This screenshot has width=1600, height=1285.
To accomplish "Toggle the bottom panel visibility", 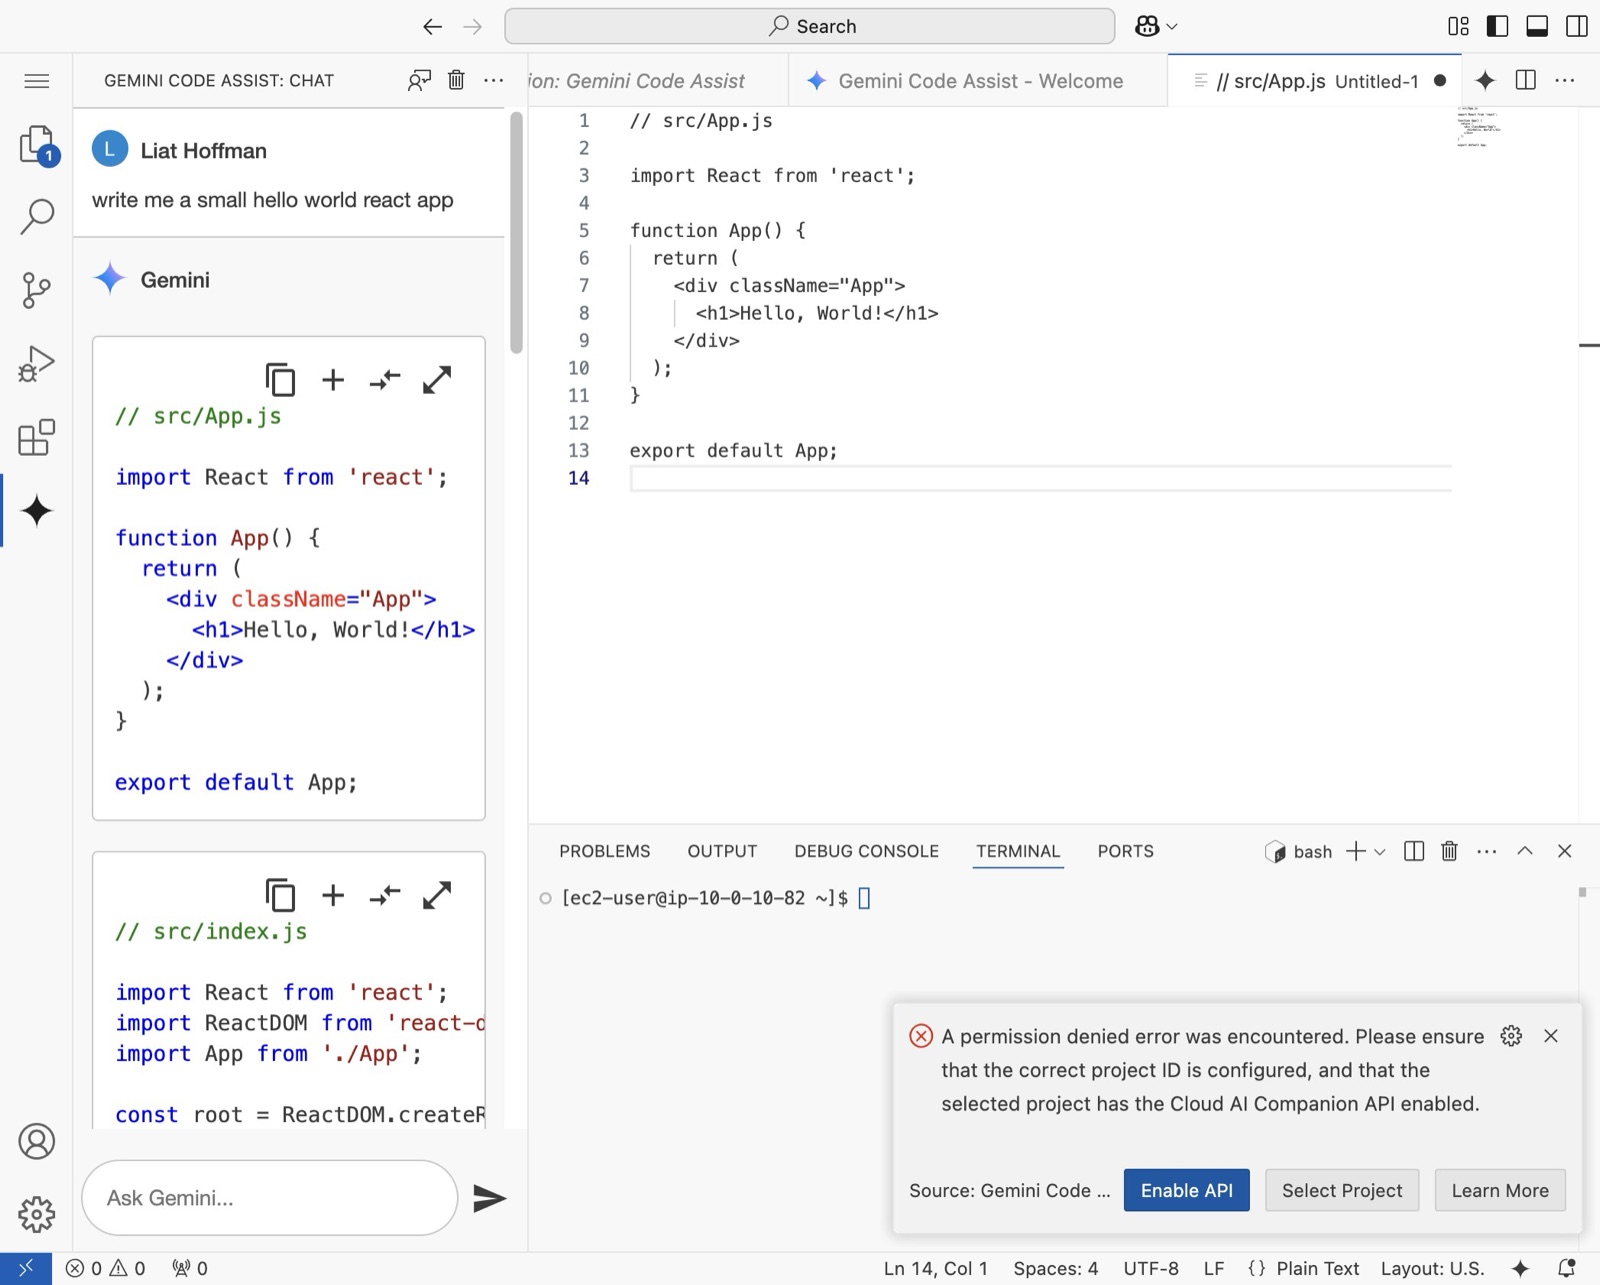I will pos(1537,26).
